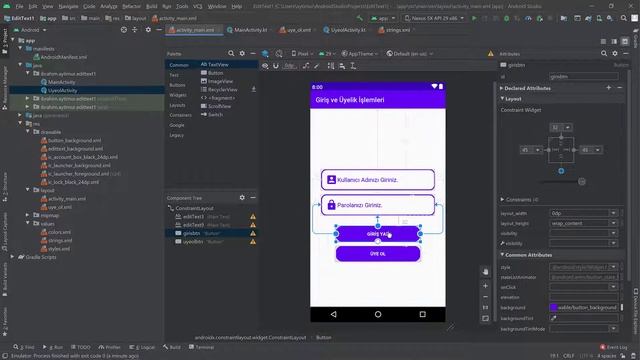This screenshot has height=360, width=640.
Task: Switch to strings.xml tab
Action: 396,30
